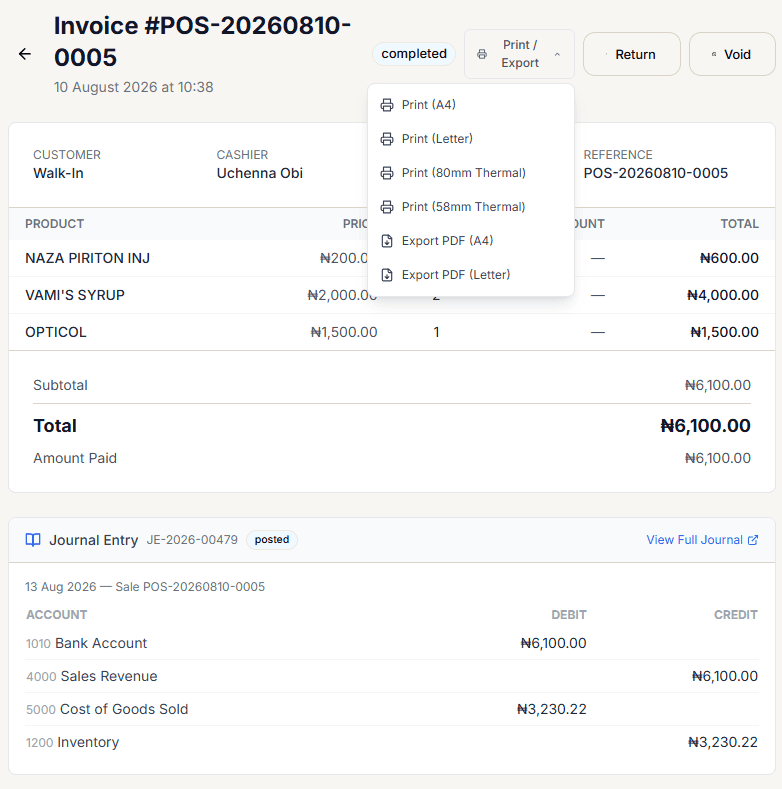Click the 1200 Inventory account
Image resolution: width=782 pixels, height=789 pixels.
(x=72, y=743)
